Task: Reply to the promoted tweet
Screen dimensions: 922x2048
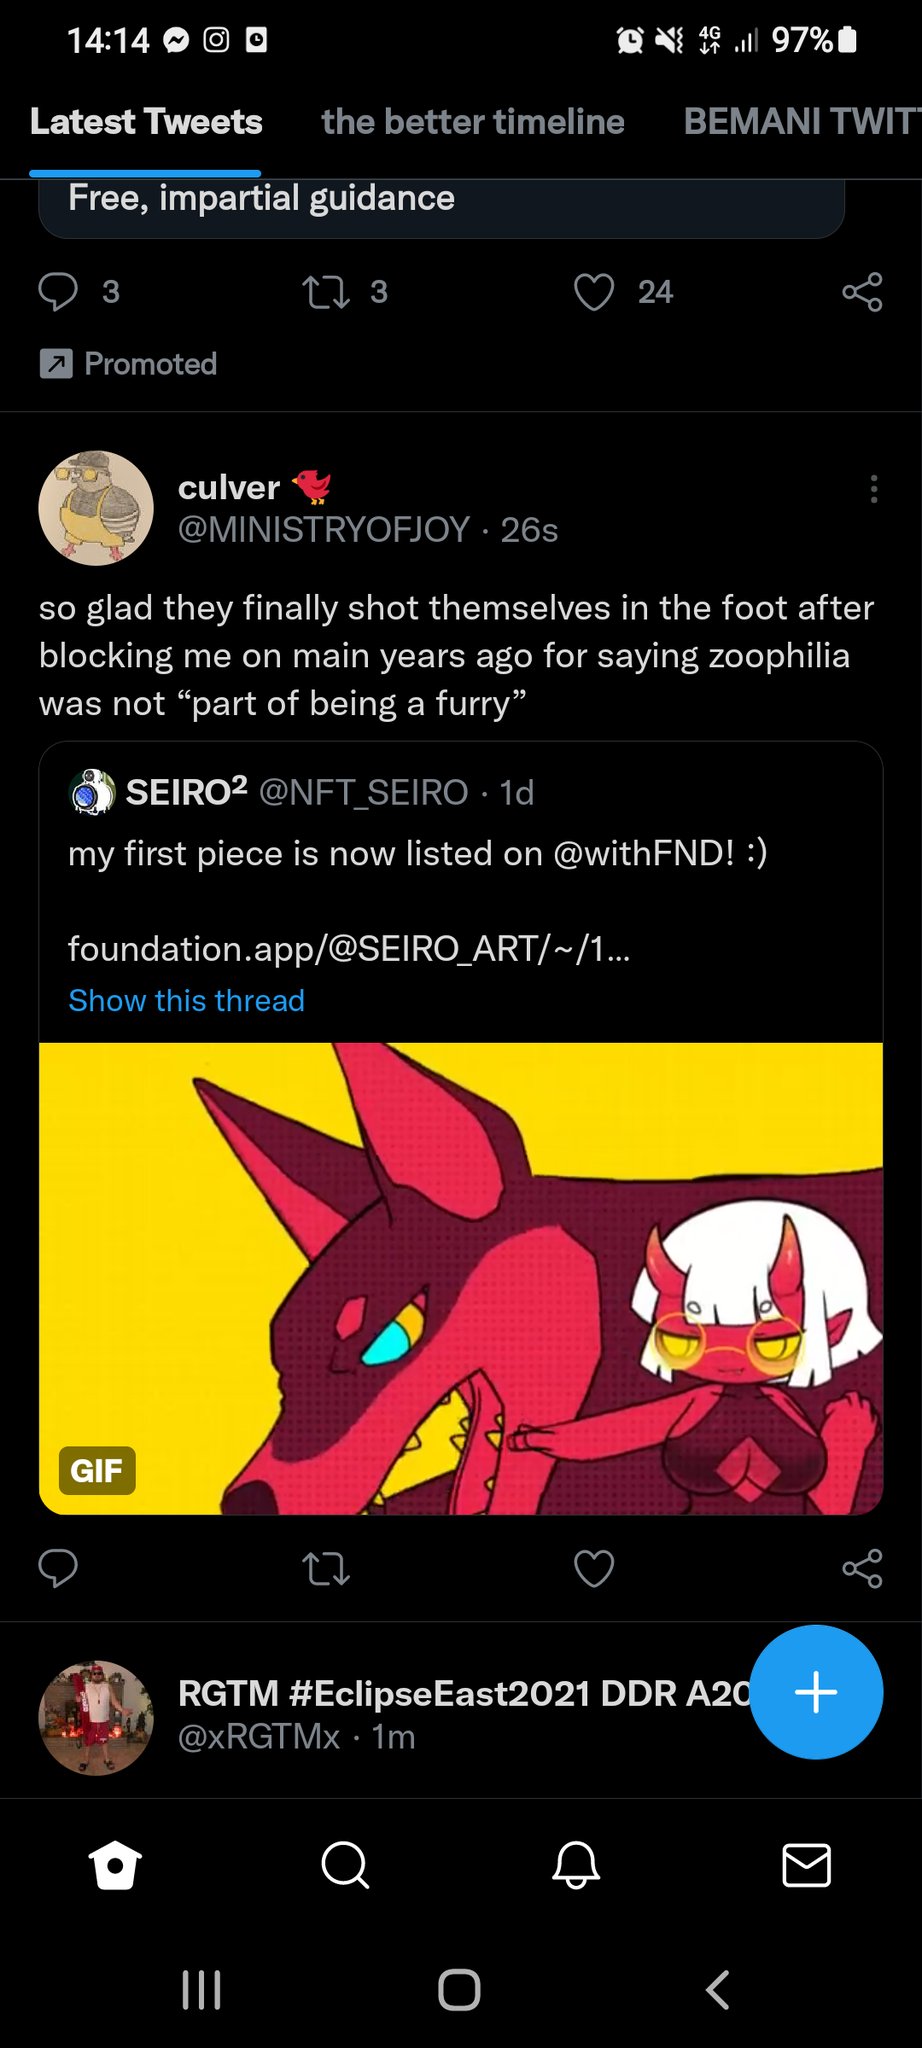Action: 58,292
